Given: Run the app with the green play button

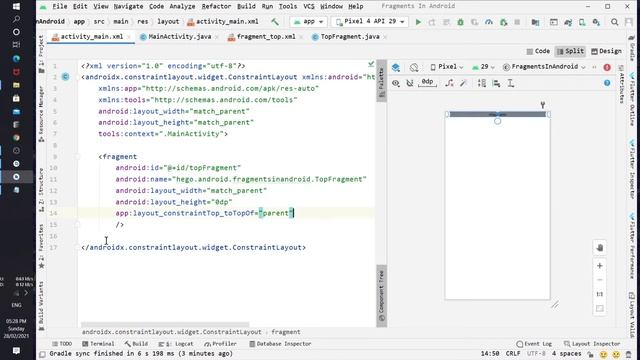Looking at the screenshot, I should (418, 22).
